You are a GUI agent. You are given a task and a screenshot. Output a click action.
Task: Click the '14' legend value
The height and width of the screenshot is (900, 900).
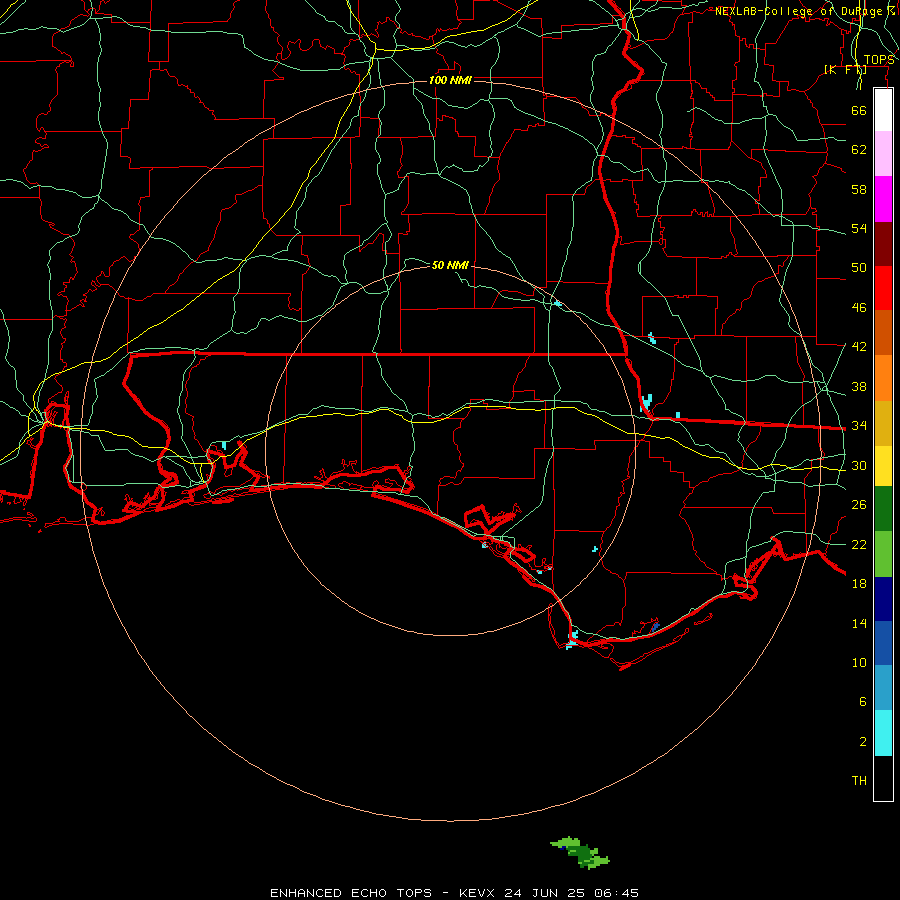coord(859,623)
